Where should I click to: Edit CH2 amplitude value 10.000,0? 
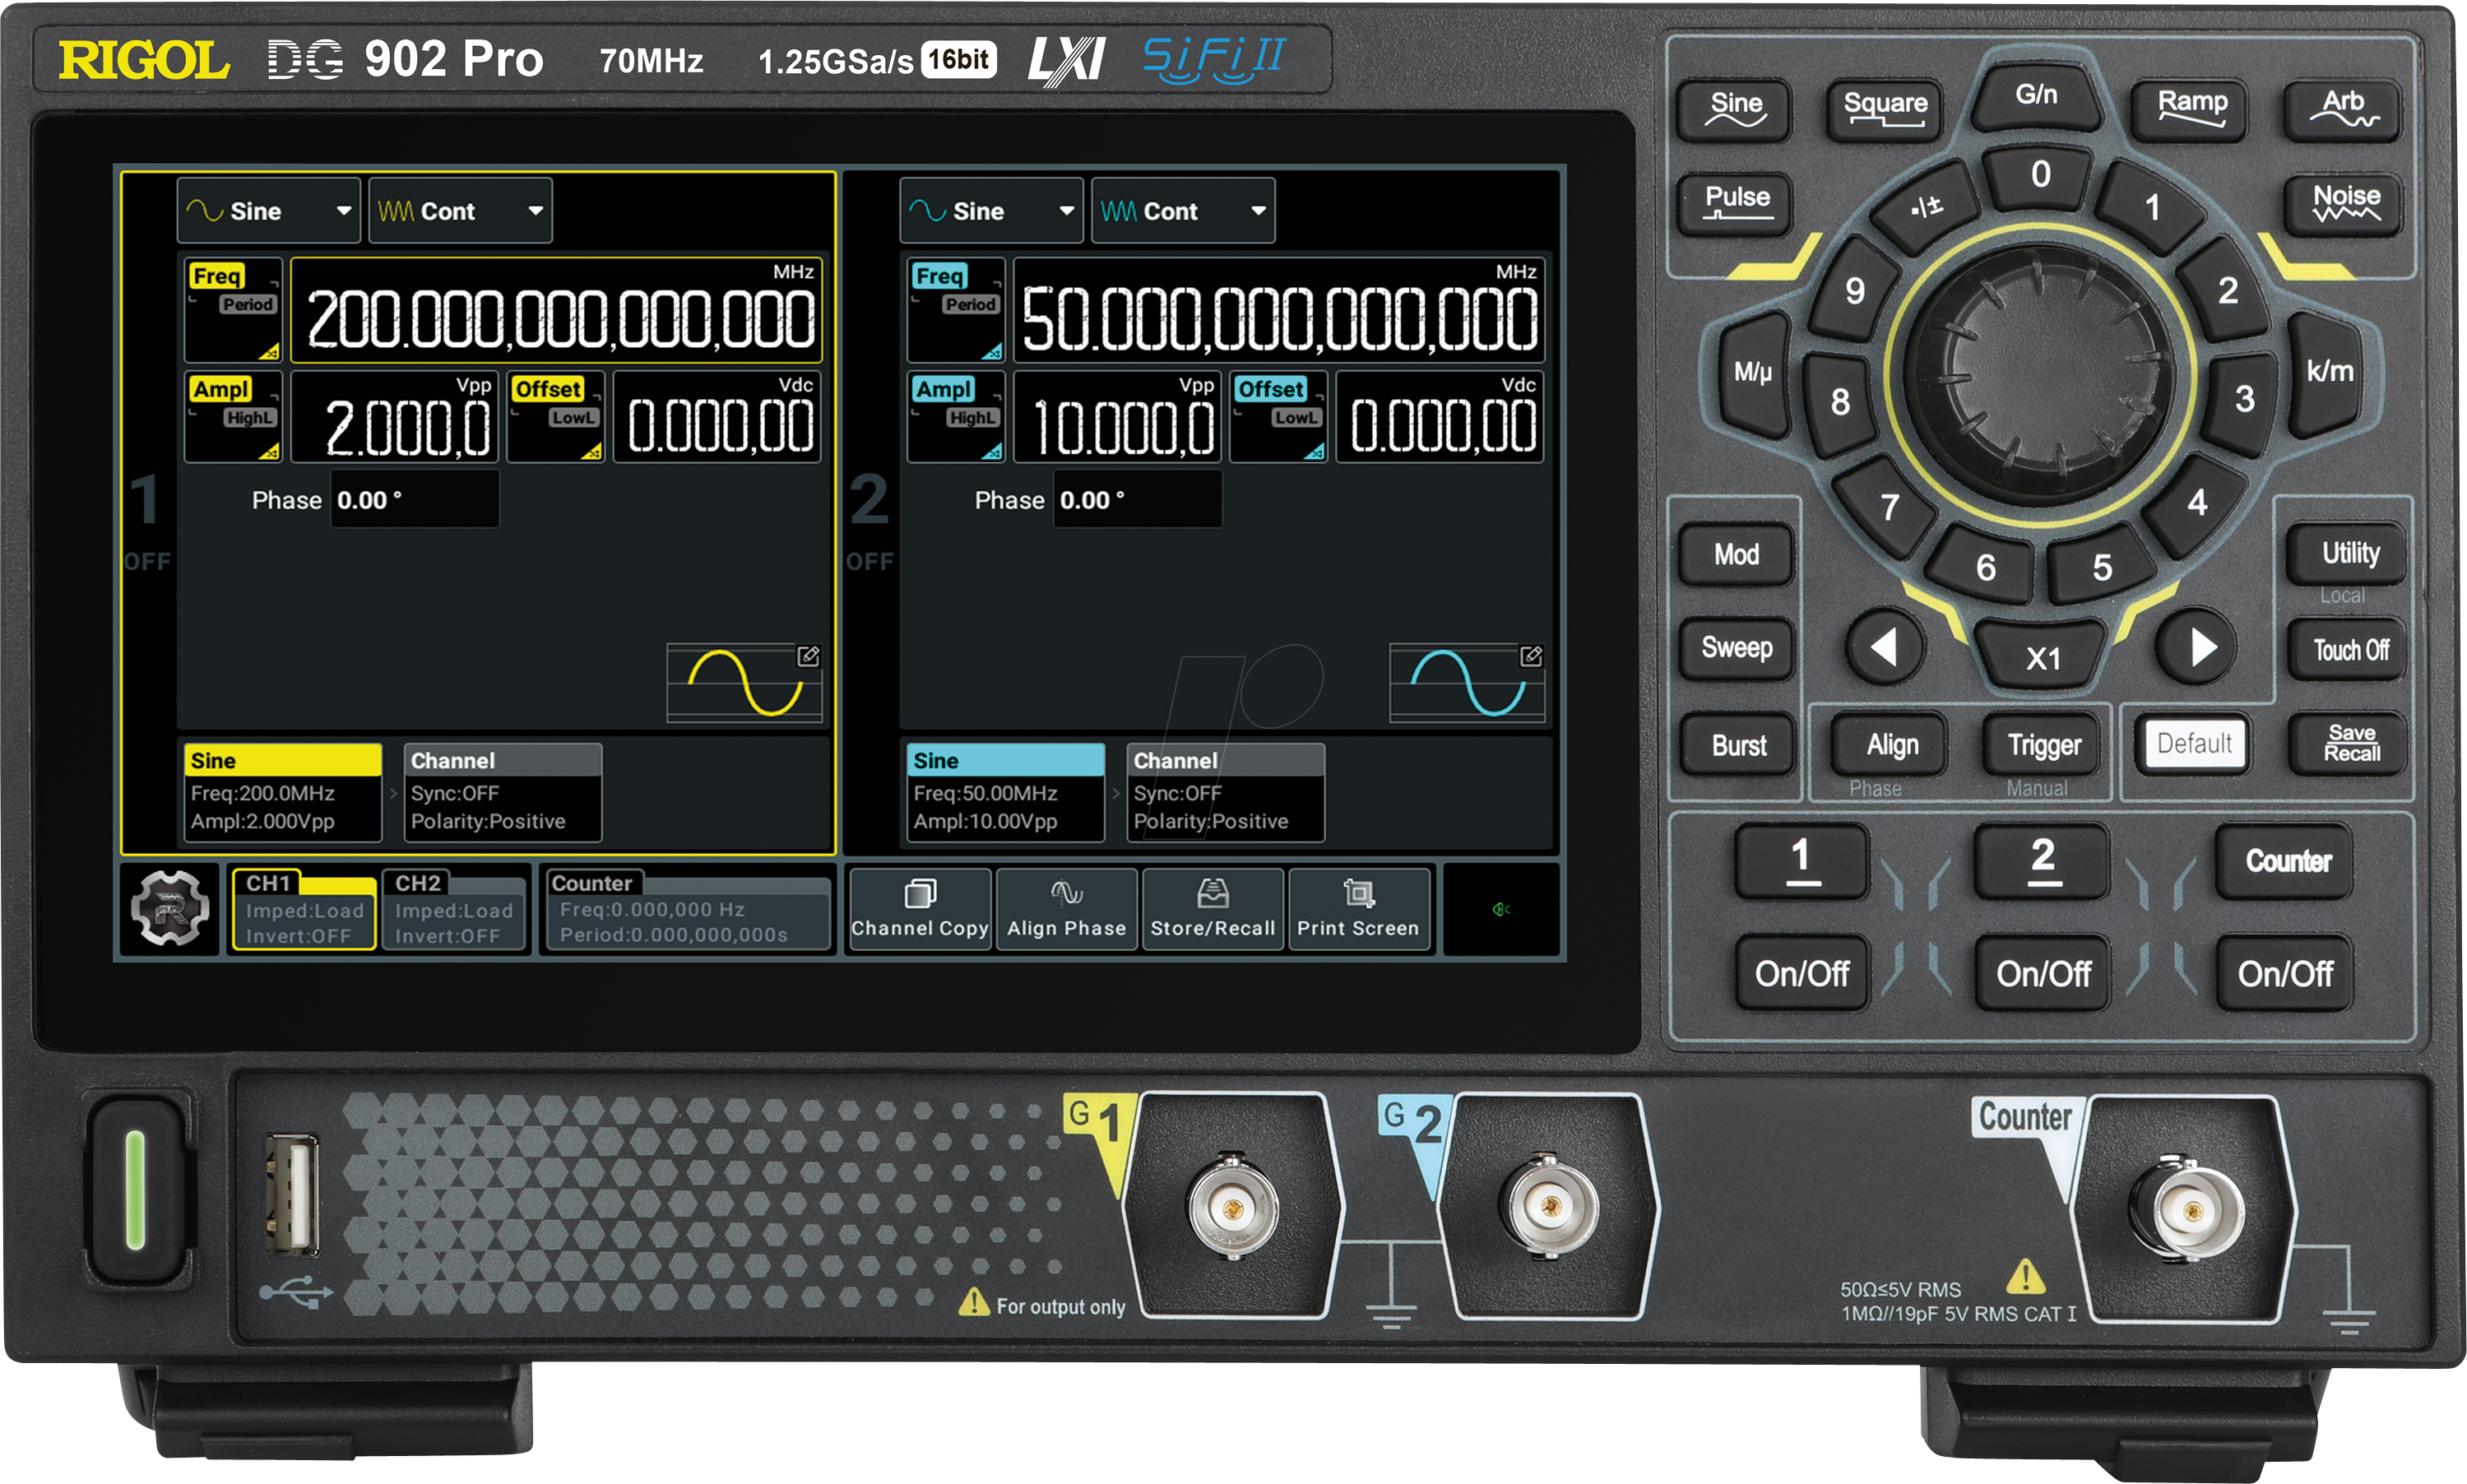pos(1116,416)
